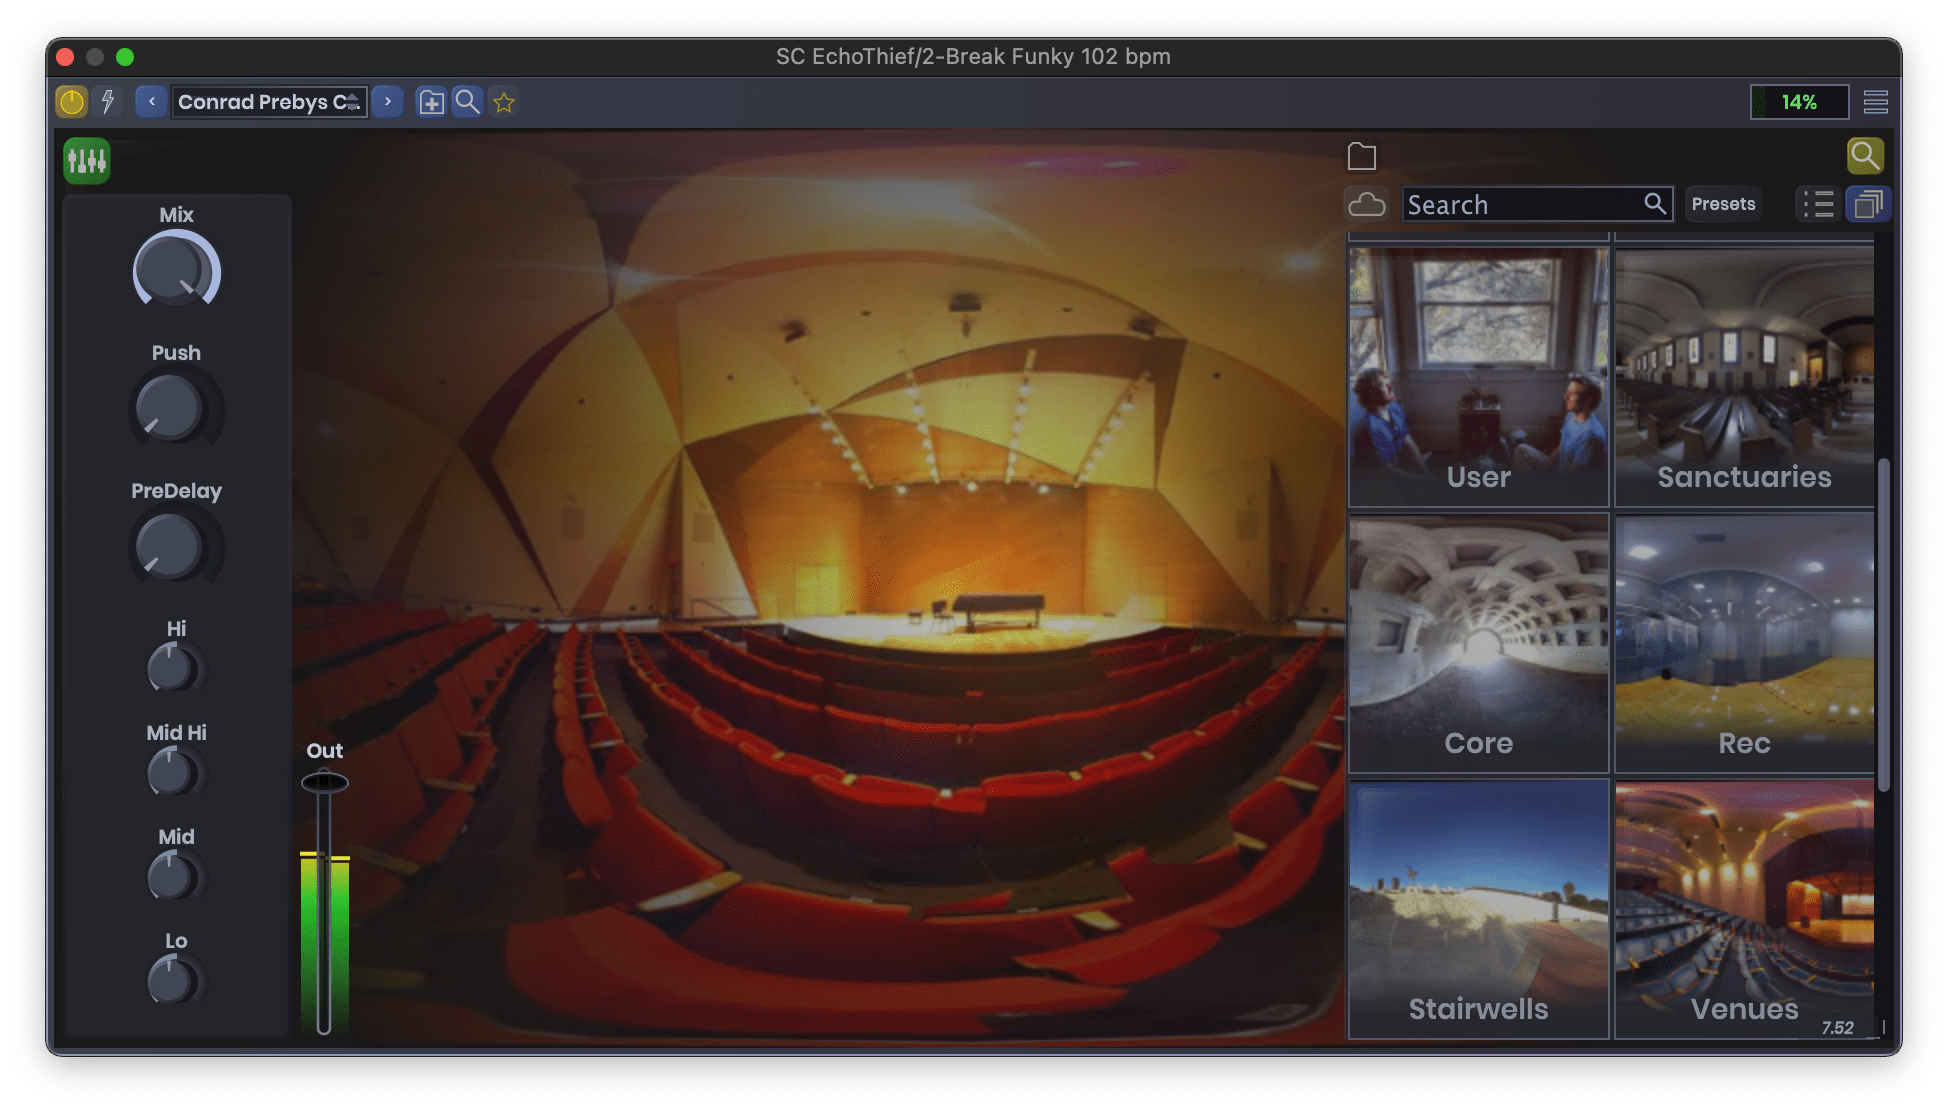Click the cloud icon
Image resolution: width=1948 pixels, height=1110 pixels.
1366,204
